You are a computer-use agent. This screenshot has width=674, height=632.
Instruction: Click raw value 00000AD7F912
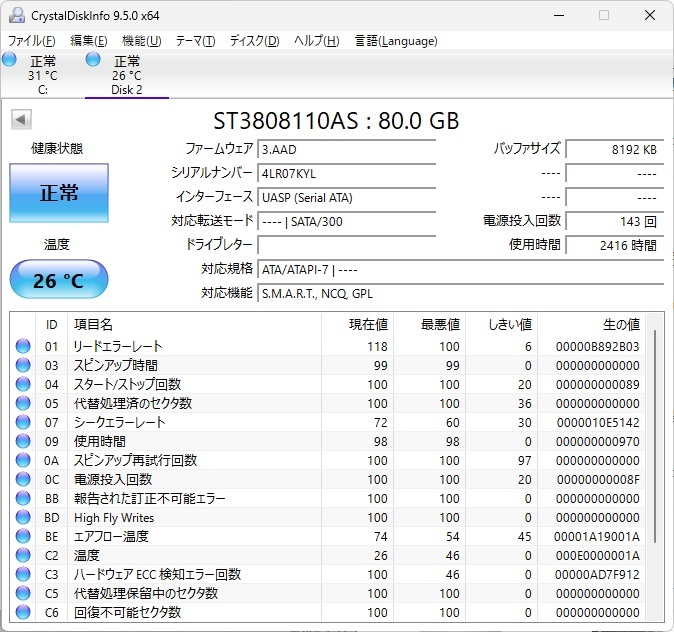pos(597,574)
